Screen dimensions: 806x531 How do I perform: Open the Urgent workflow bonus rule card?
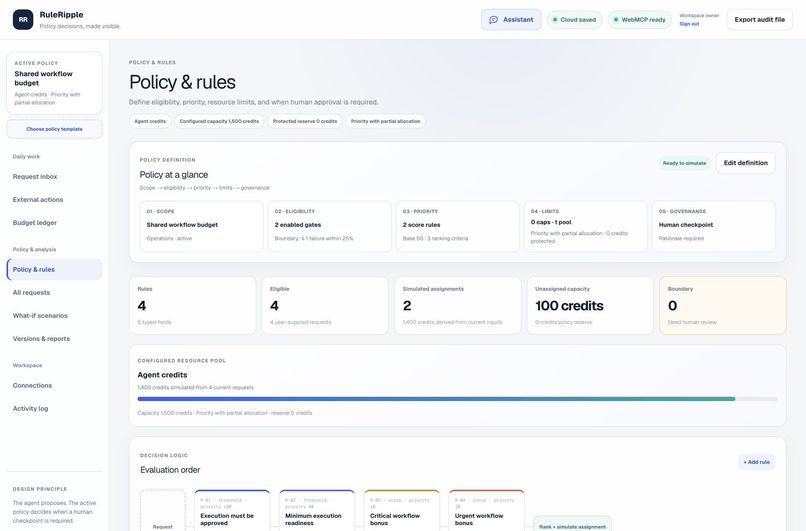click(487, 510)
